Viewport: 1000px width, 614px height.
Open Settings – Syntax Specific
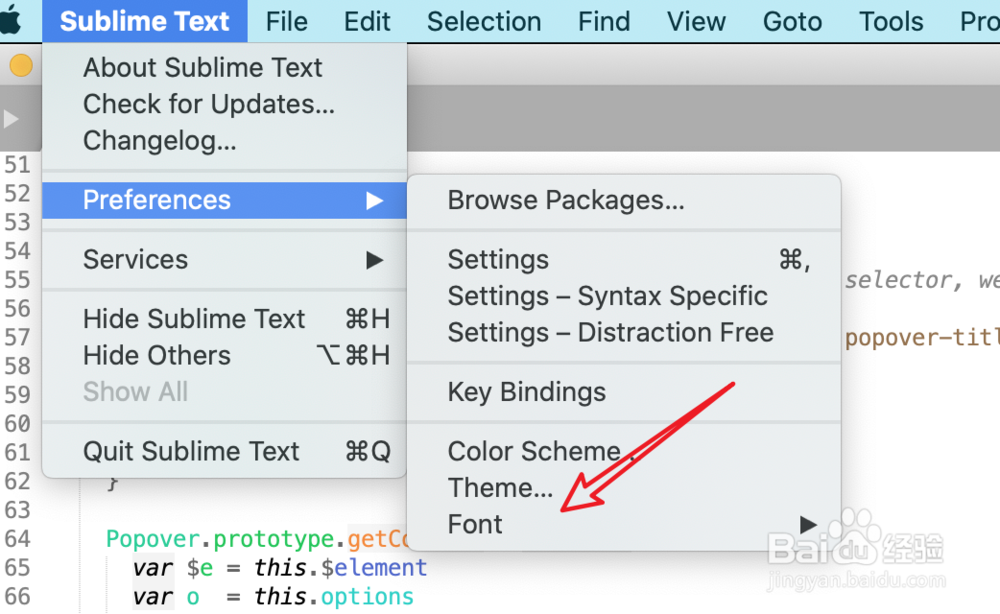click(x=606, y=296)
